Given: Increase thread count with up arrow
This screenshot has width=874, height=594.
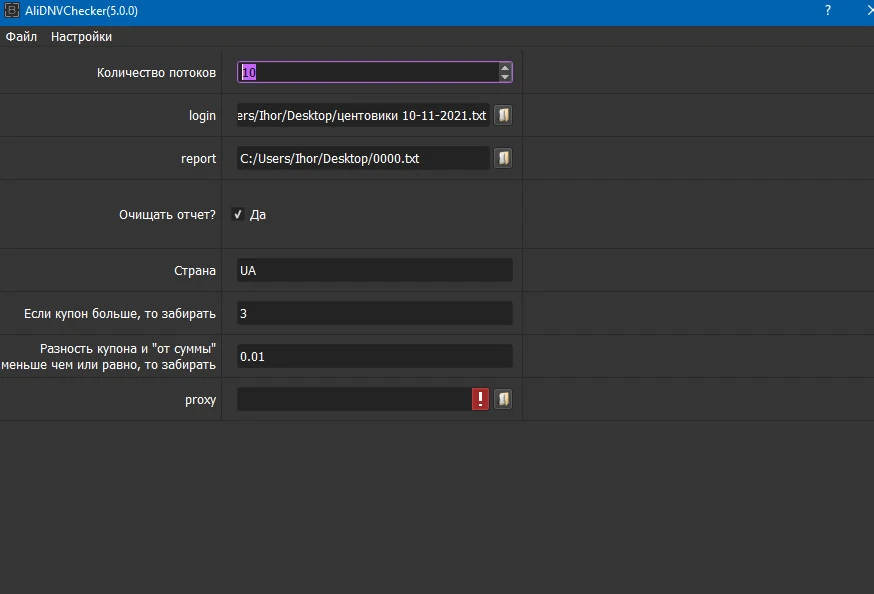Looking at the screenshot, I should [x=505, y=68].
